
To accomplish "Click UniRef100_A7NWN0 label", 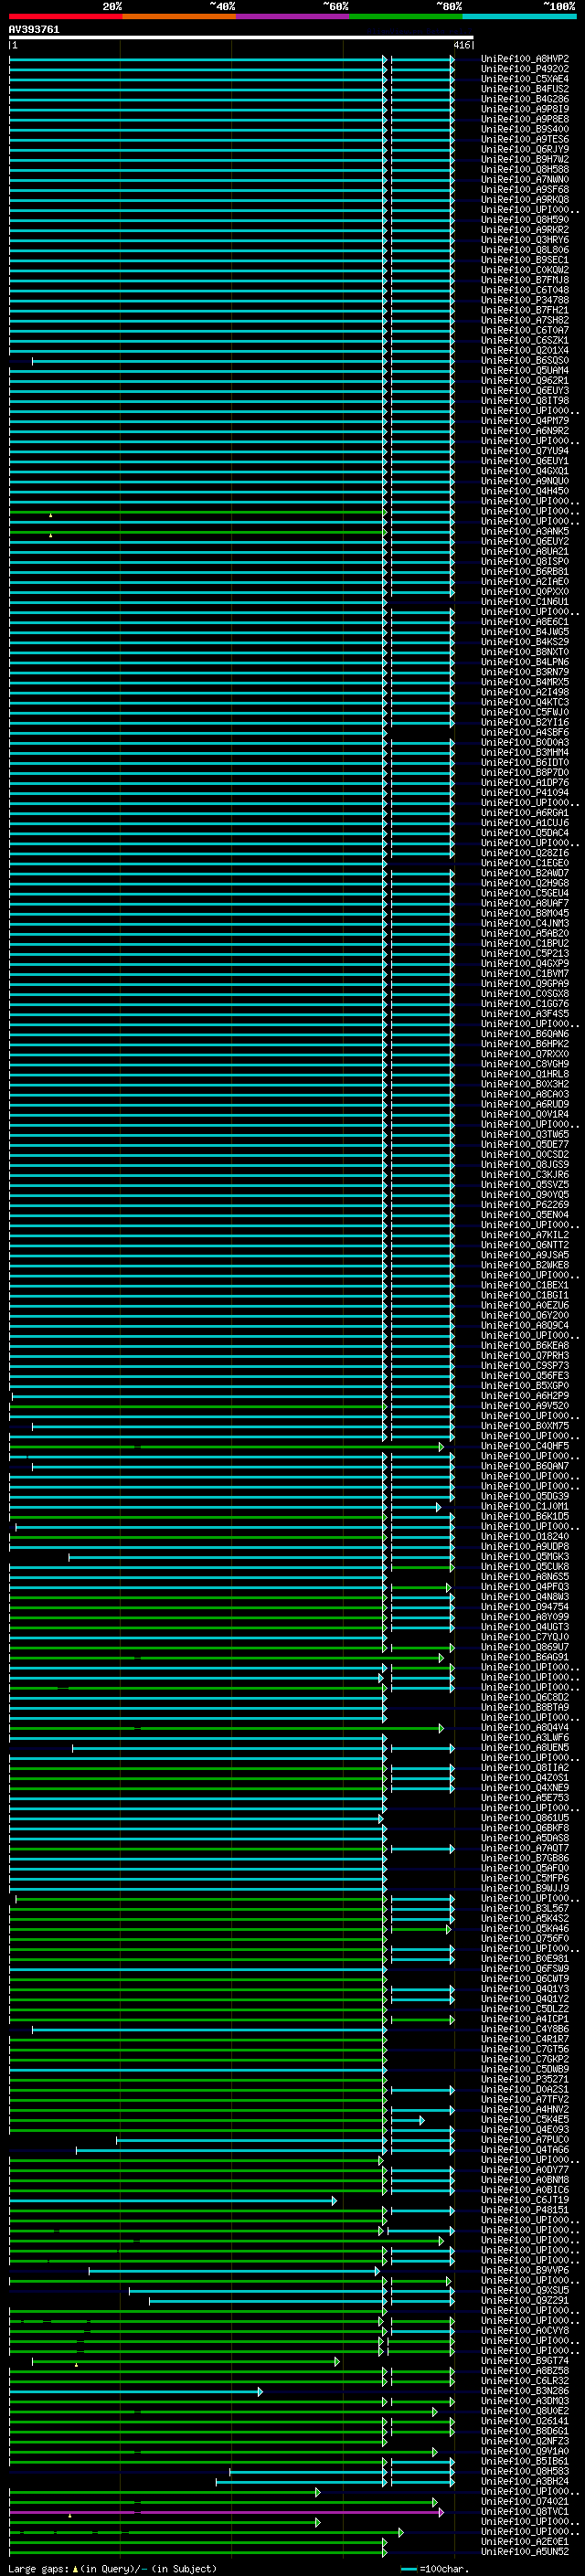I will 524,179.
